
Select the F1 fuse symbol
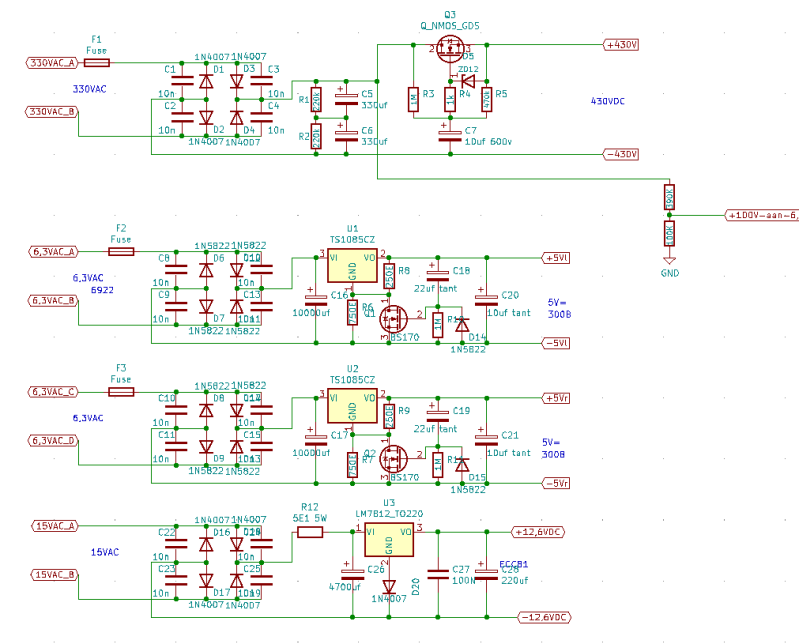tap(96, 63)
